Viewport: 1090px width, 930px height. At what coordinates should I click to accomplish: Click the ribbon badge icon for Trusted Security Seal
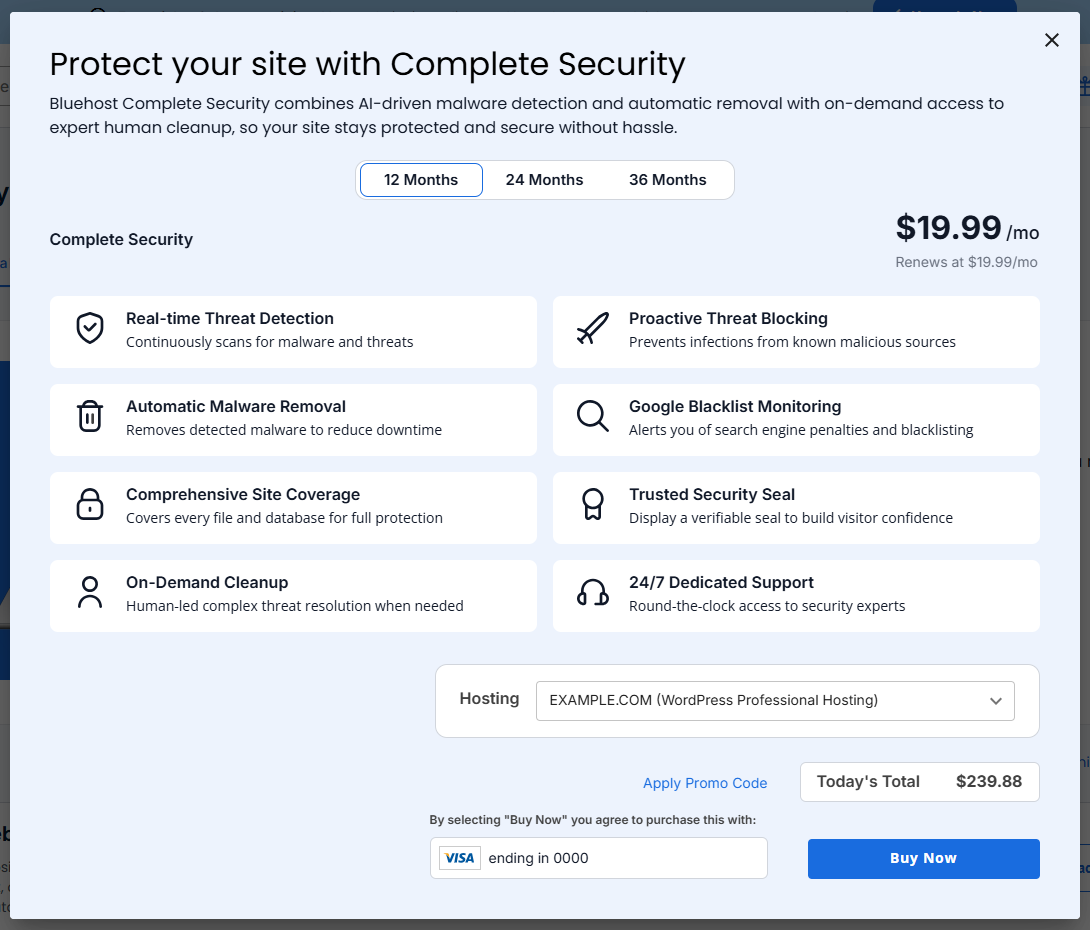[593, 504]
